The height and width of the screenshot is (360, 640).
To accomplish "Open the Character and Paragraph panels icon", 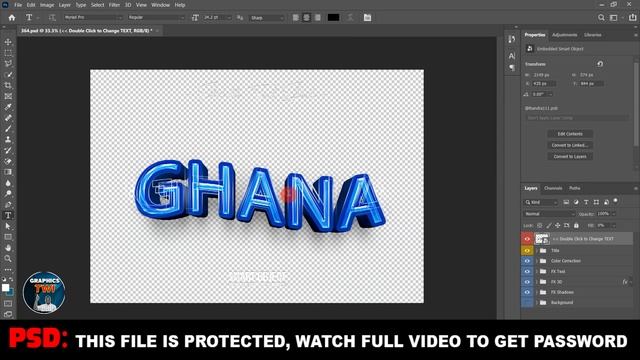I will 367,18.
